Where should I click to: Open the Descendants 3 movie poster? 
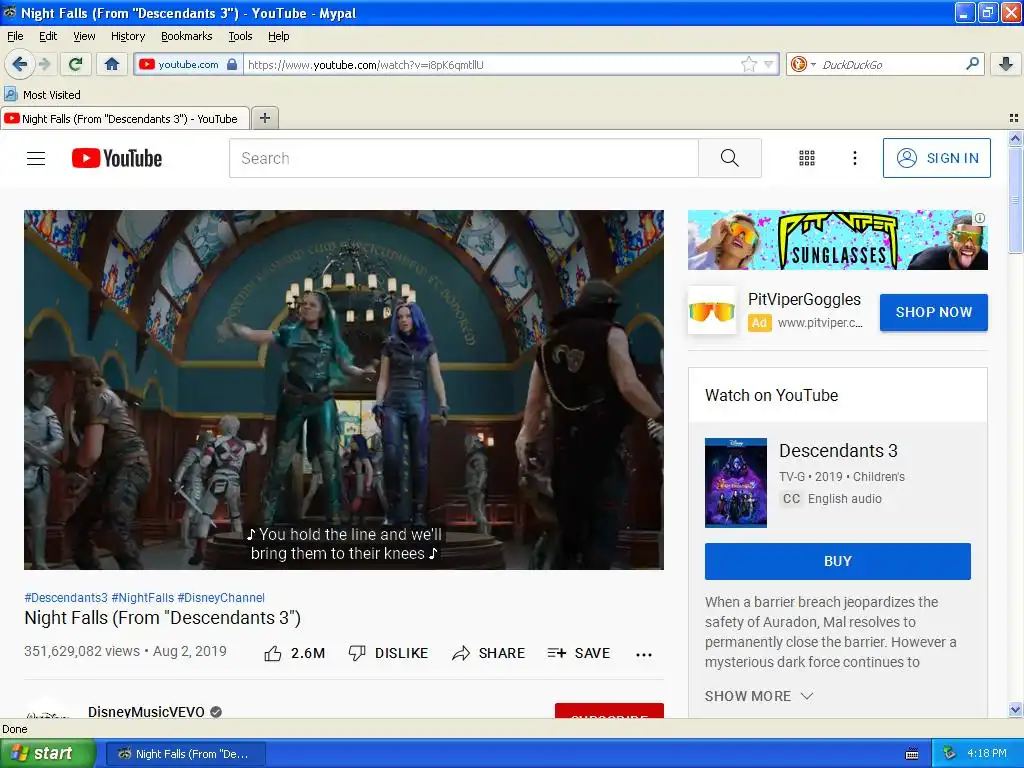coord(736,482)
